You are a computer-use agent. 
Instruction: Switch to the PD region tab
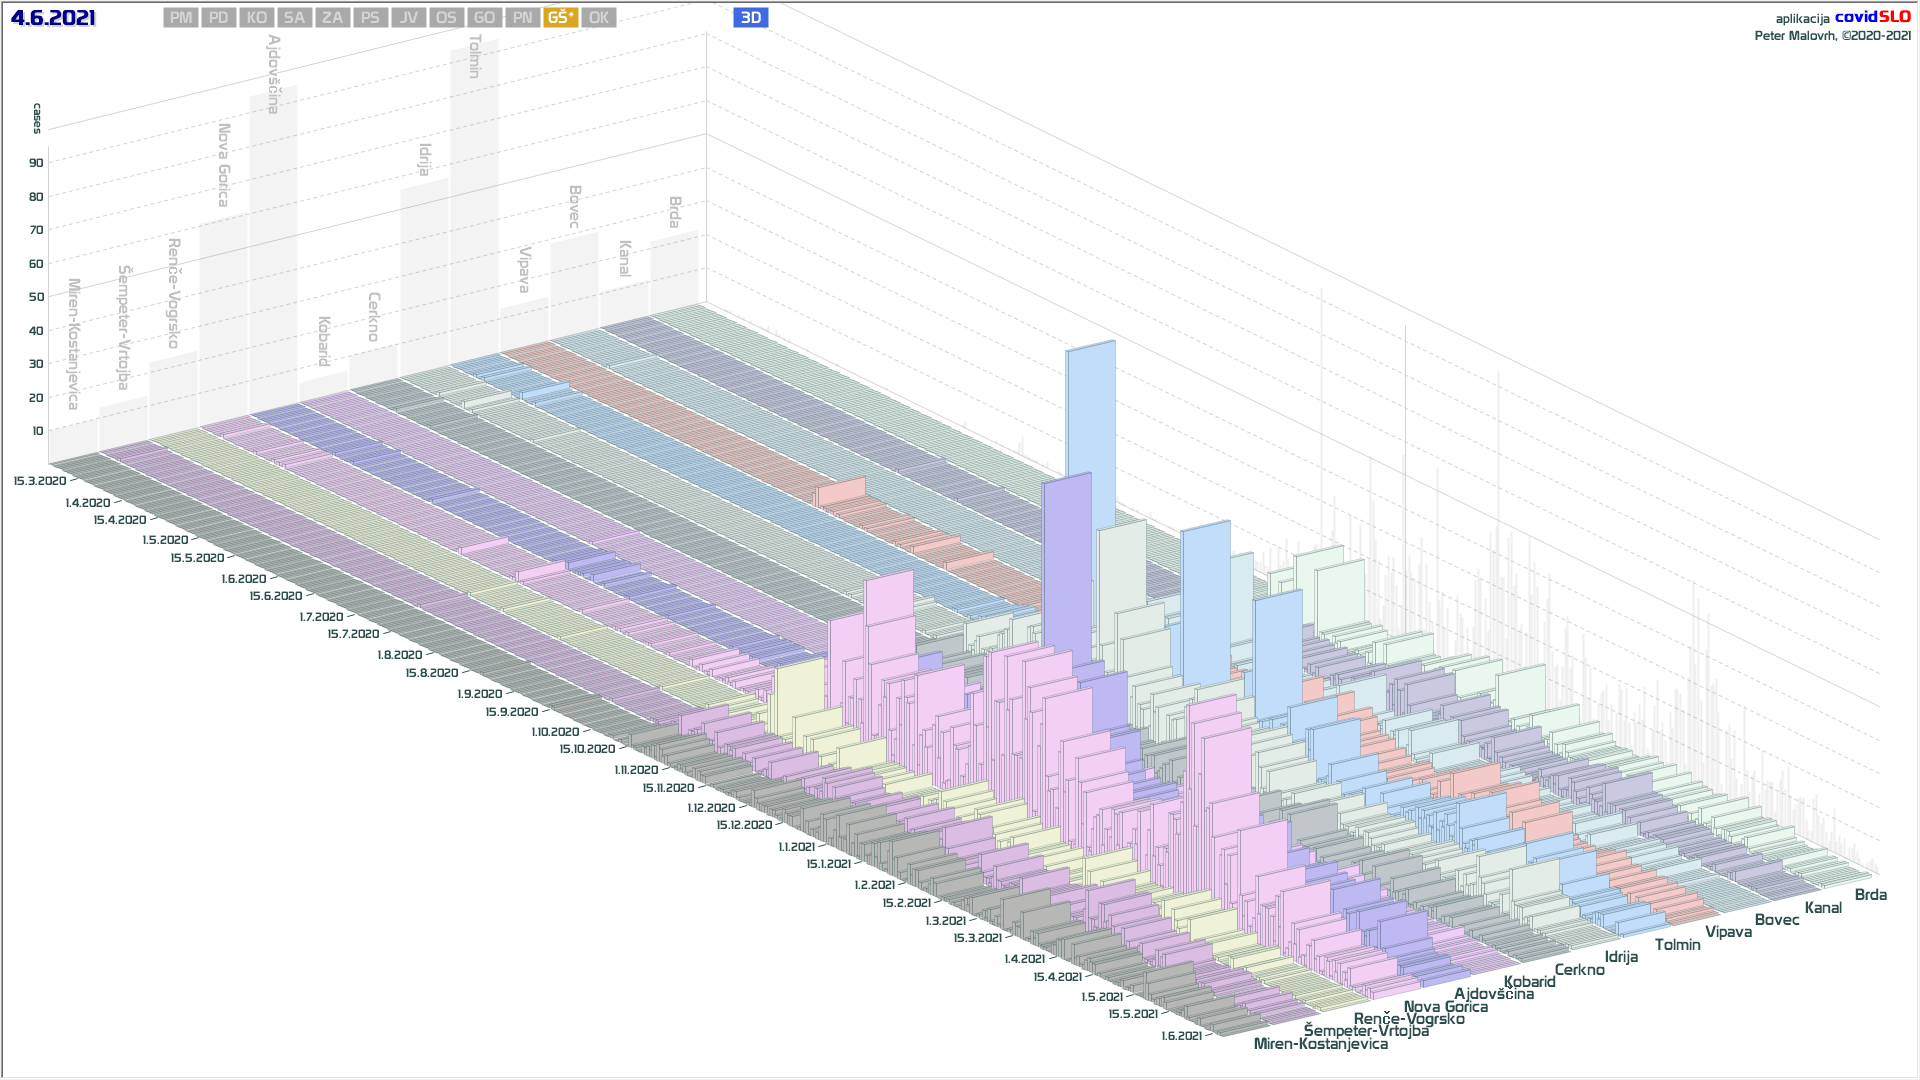pyautogui.click(x=219, y=18)
